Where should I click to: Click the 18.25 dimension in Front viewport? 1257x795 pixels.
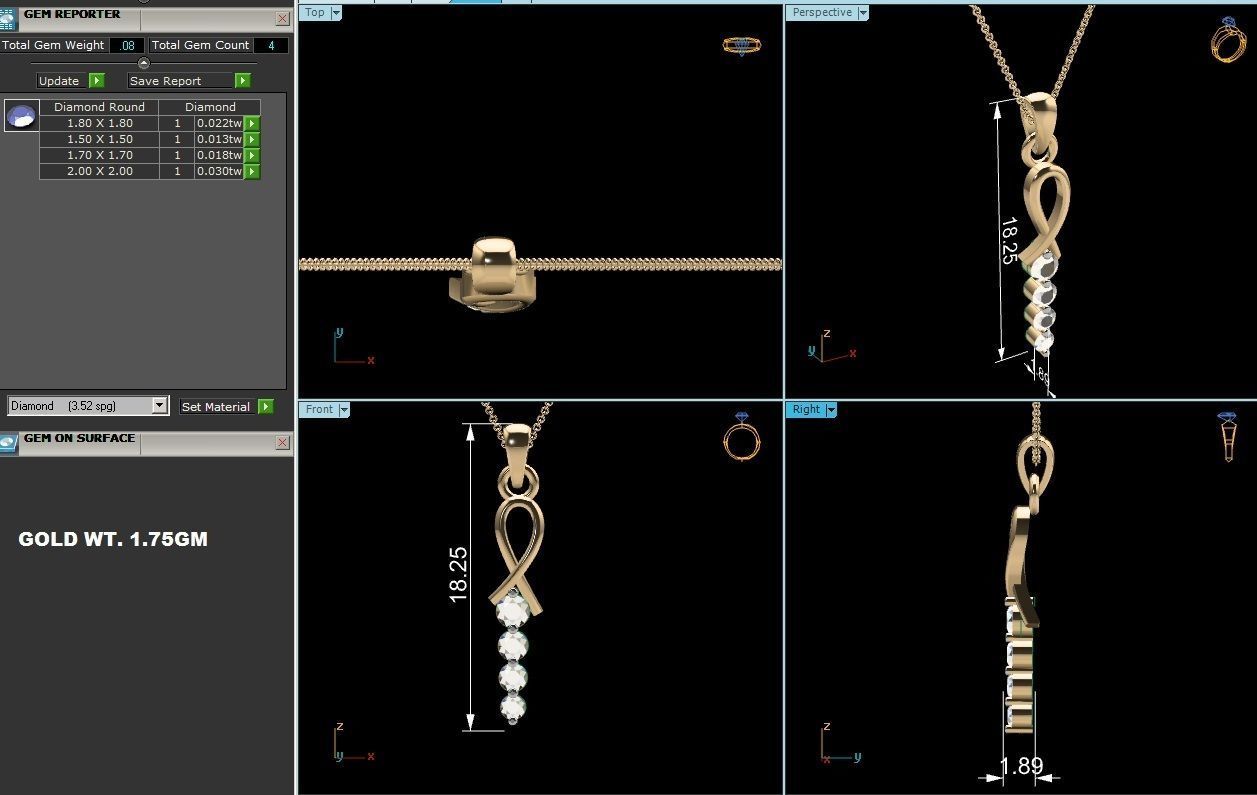click(x=459, y=574)
